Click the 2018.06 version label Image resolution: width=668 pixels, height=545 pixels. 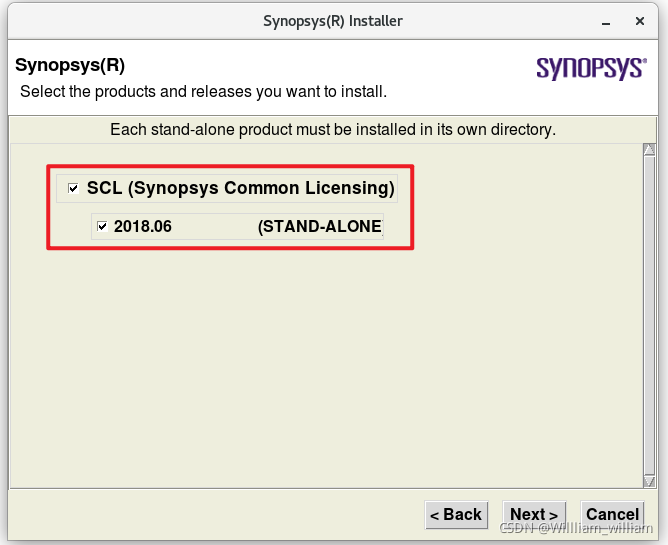coord(143,227)
